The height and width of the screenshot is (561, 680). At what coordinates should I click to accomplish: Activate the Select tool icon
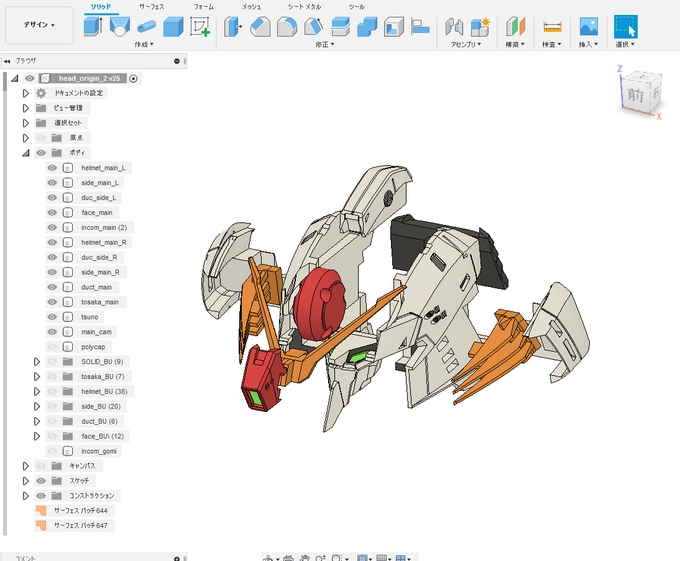point(625,26)
